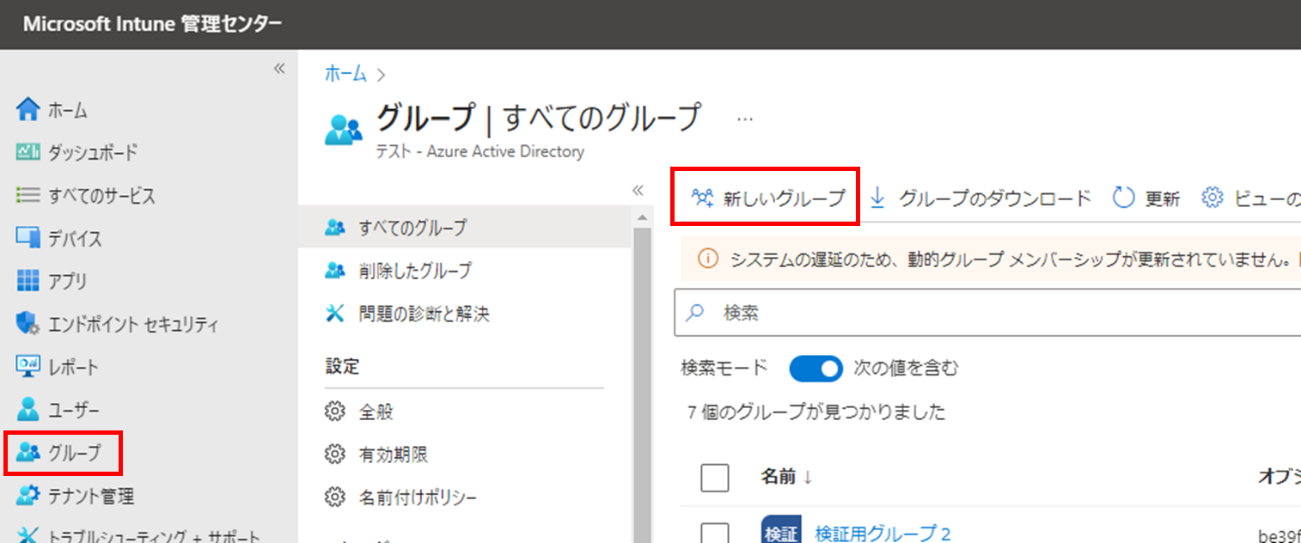1301x543 pixels.
Task: Click the Download groups arrow icon
Action: pyautogui.click(x=878, y=198)
